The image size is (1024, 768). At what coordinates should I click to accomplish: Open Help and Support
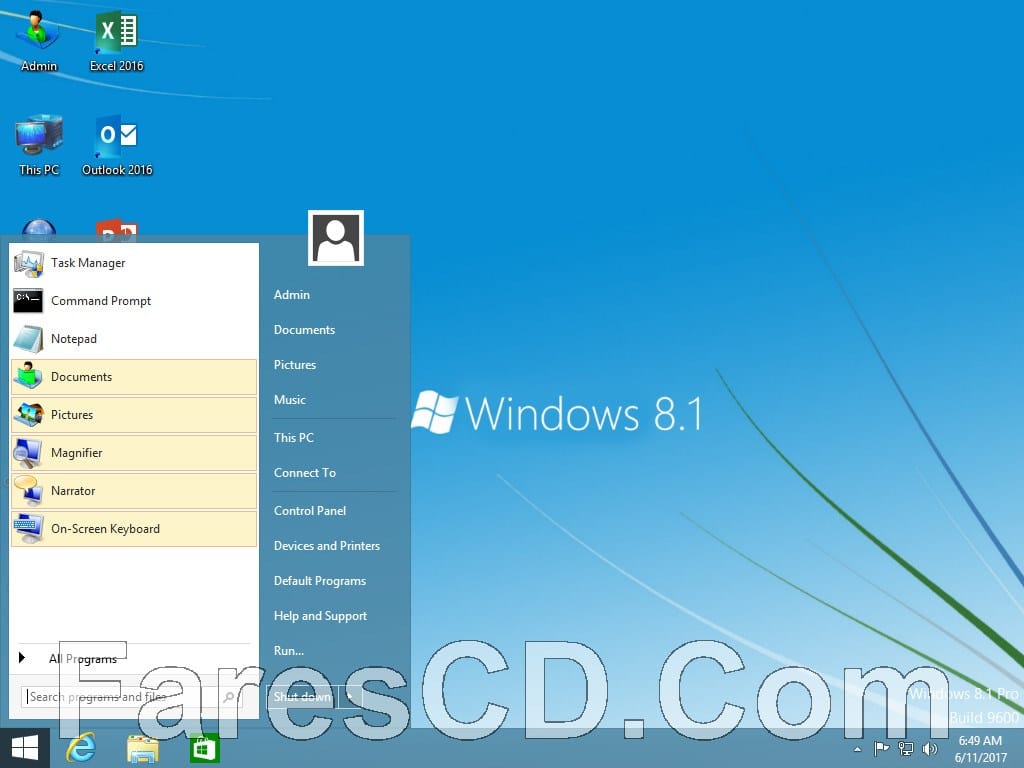[x=320, y=616]
